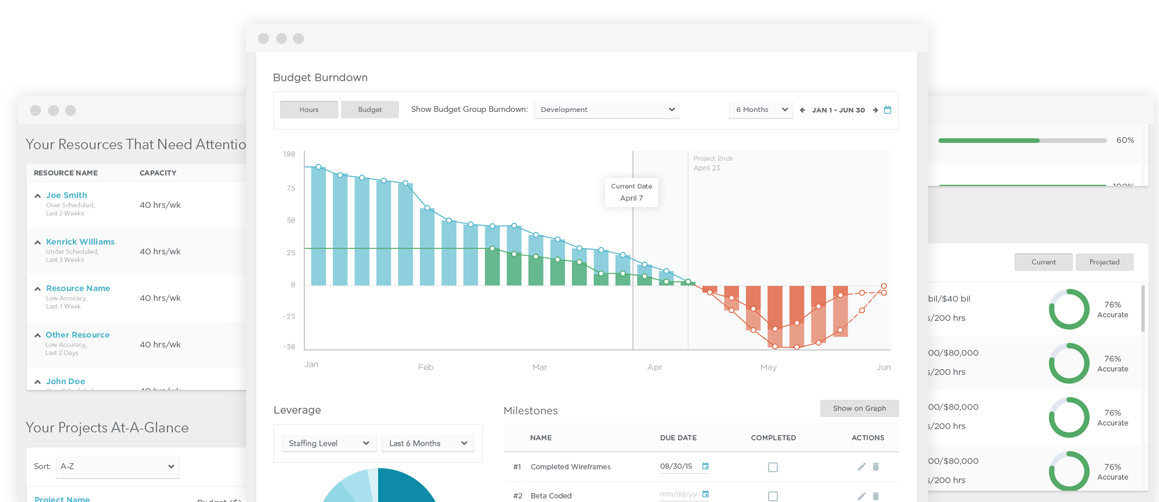Click the next date range arrow

[875, 110]
